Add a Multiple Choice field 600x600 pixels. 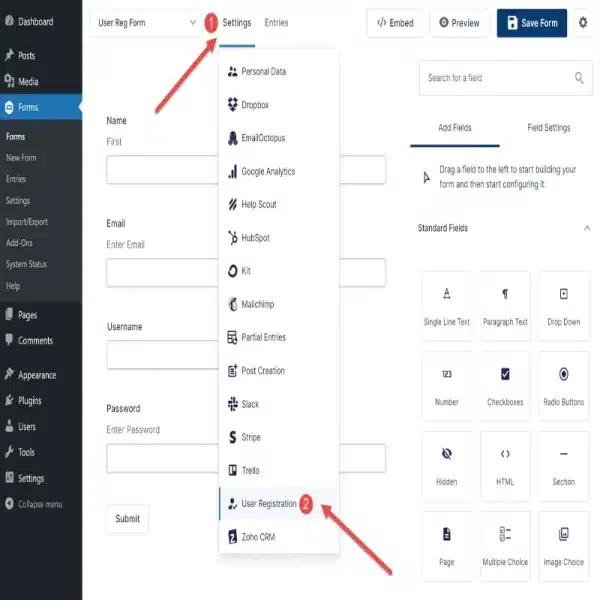click(x=505, y=546)
